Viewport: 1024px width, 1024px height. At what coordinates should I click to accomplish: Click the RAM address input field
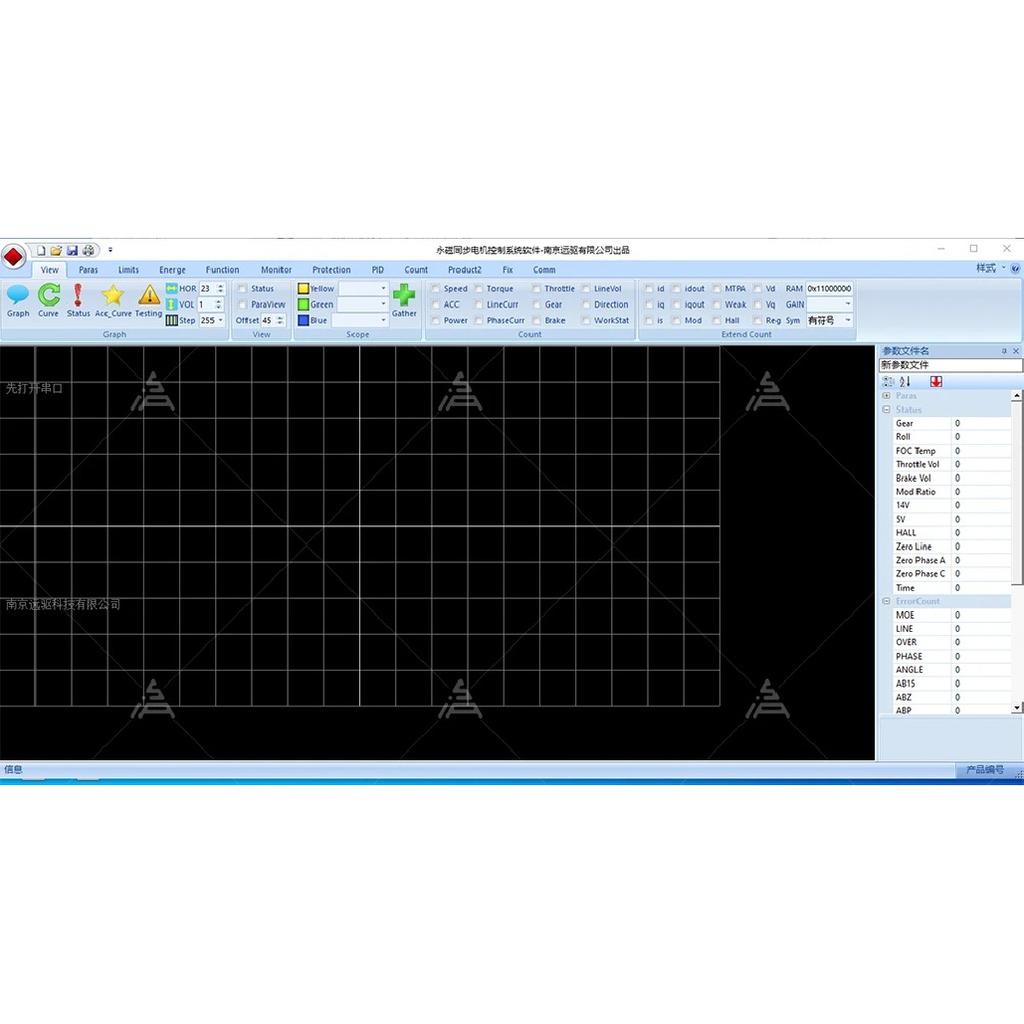point(829,288)
